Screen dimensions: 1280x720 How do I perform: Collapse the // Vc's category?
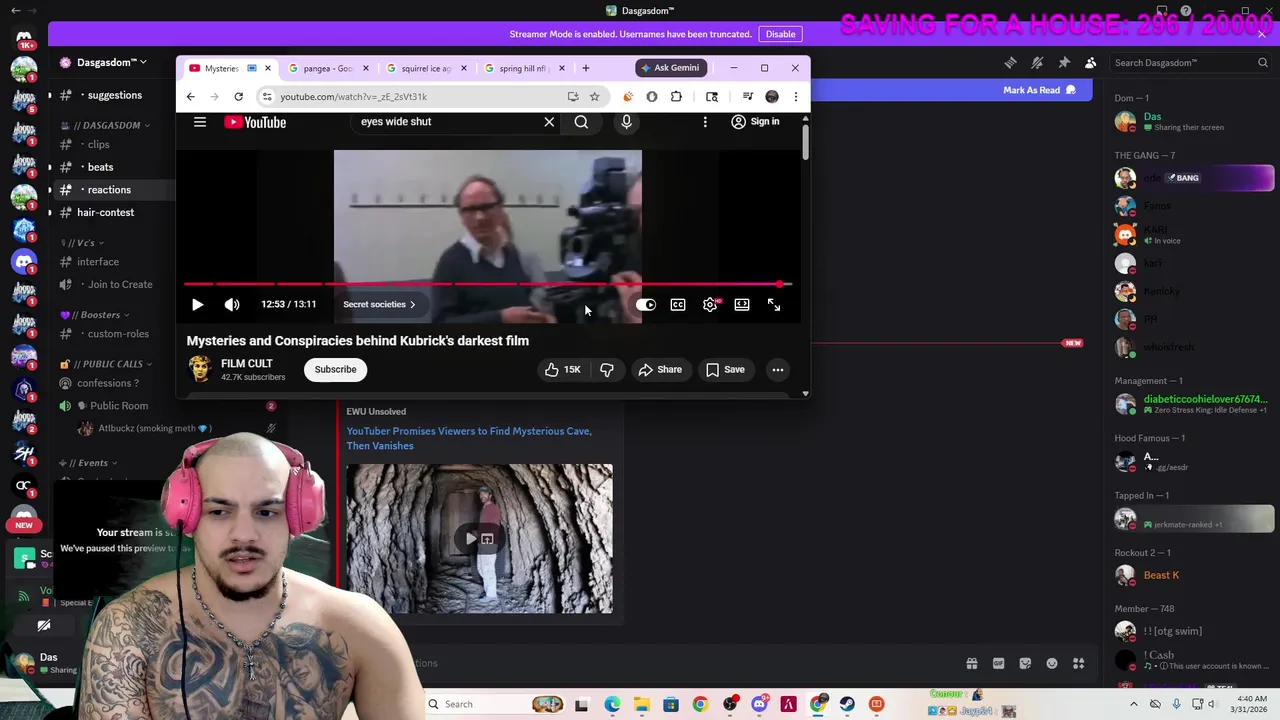(x=82, y=243)
